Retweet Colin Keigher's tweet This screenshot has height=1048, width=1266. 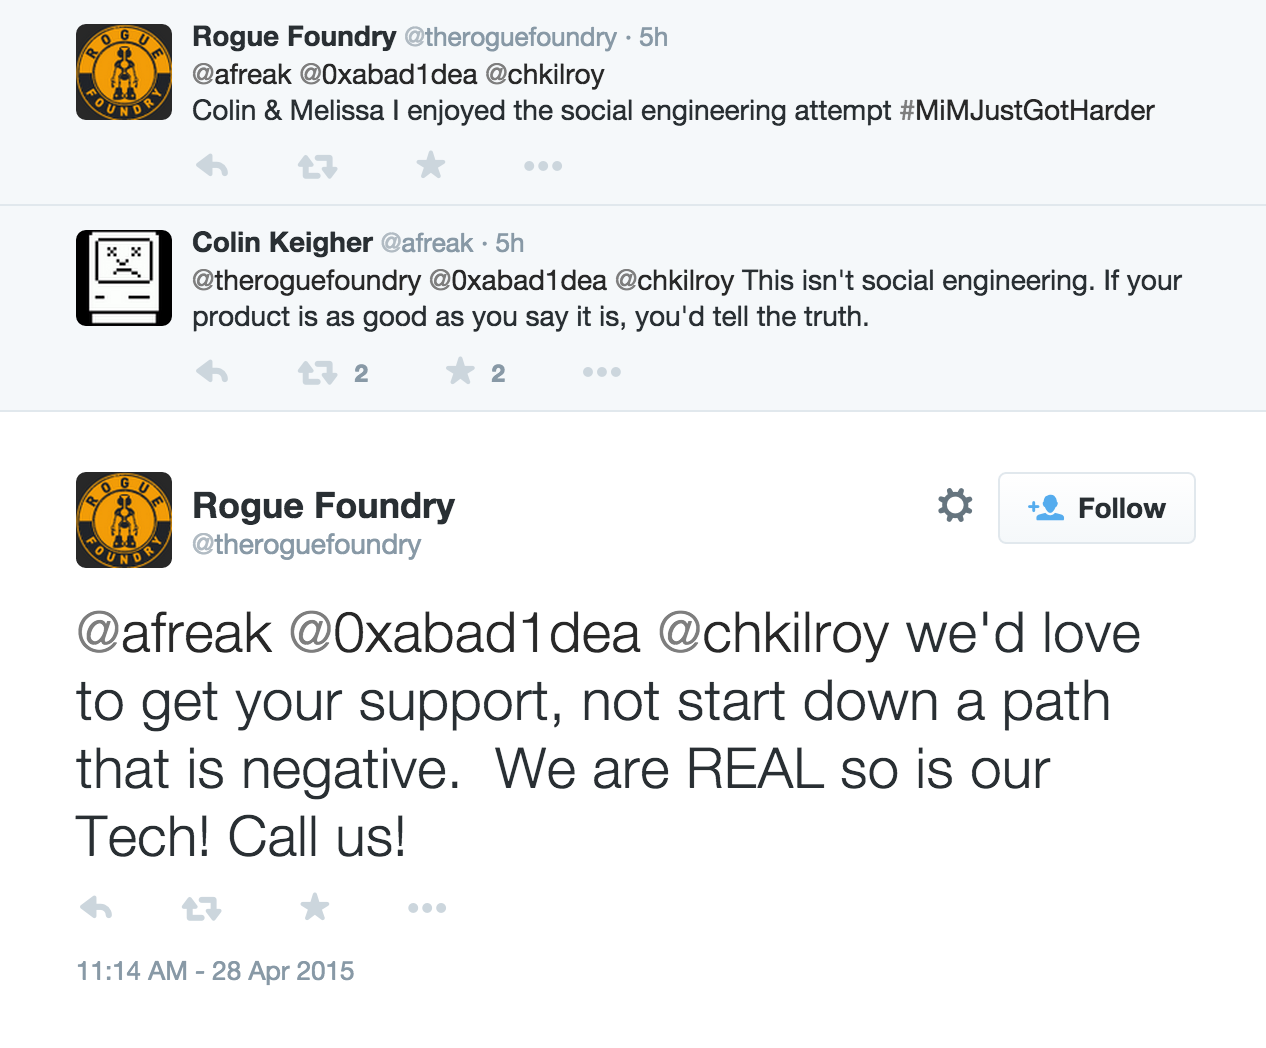tap(318, 373)
